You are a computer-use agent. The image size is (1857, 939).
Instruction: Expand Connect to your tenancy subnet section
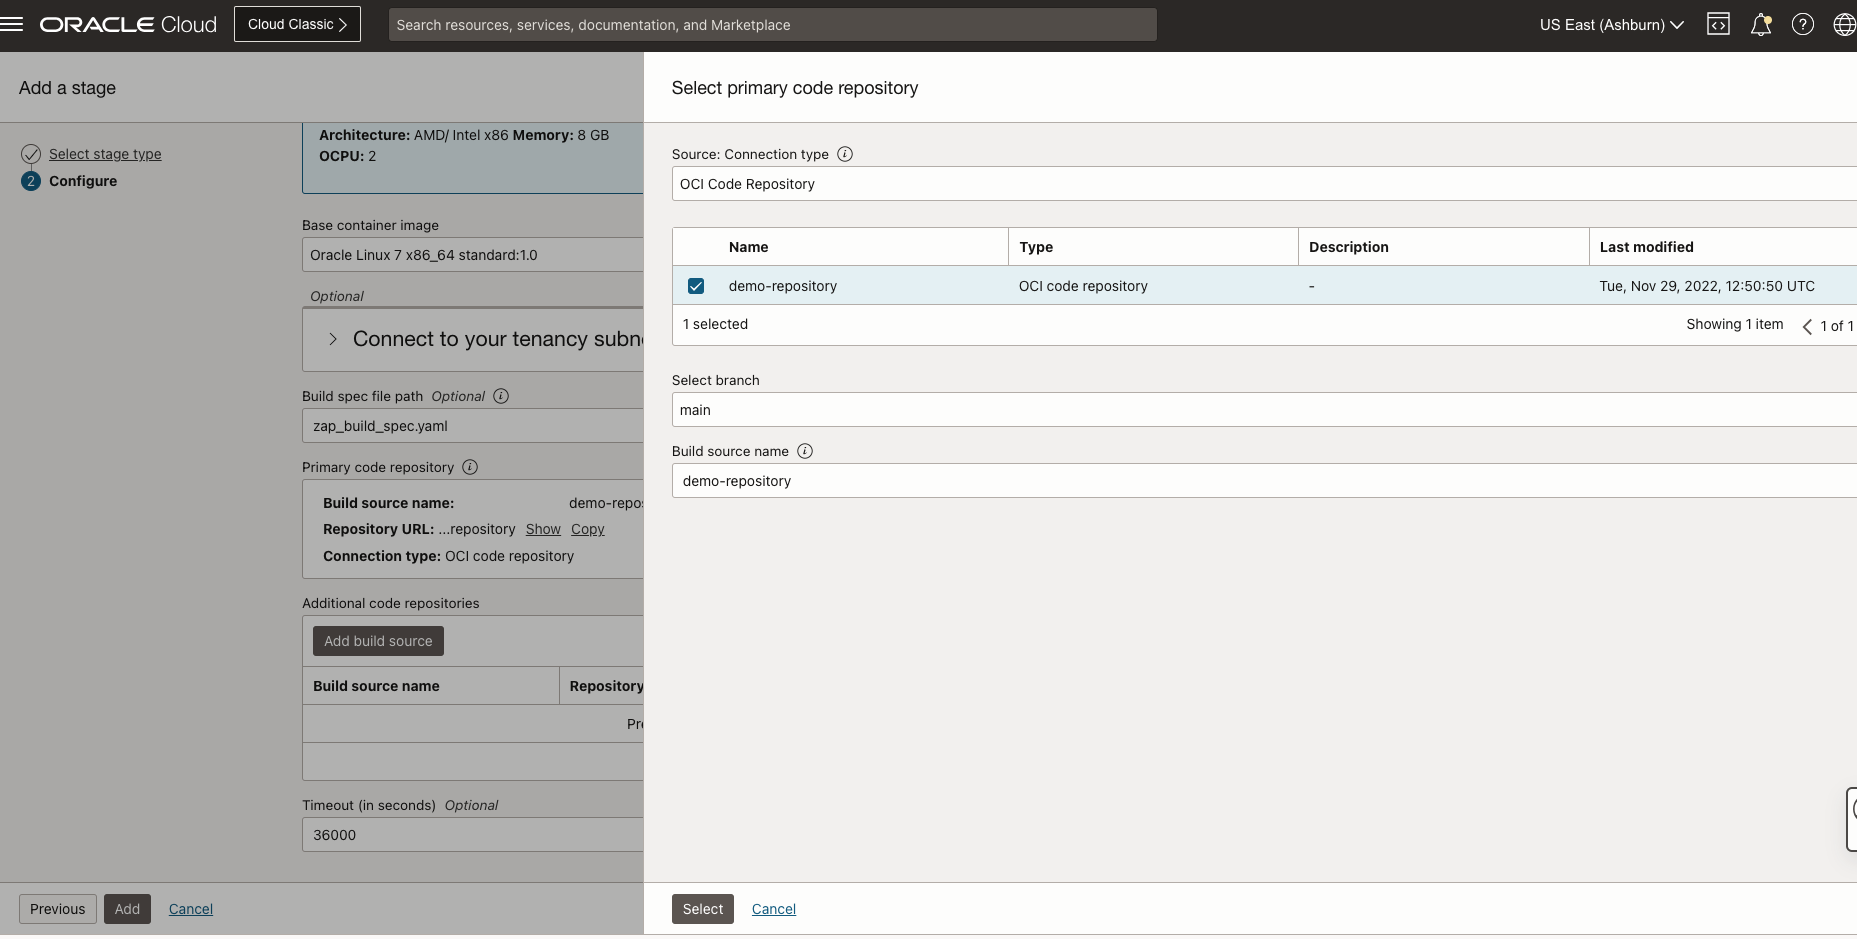(333, 339)
